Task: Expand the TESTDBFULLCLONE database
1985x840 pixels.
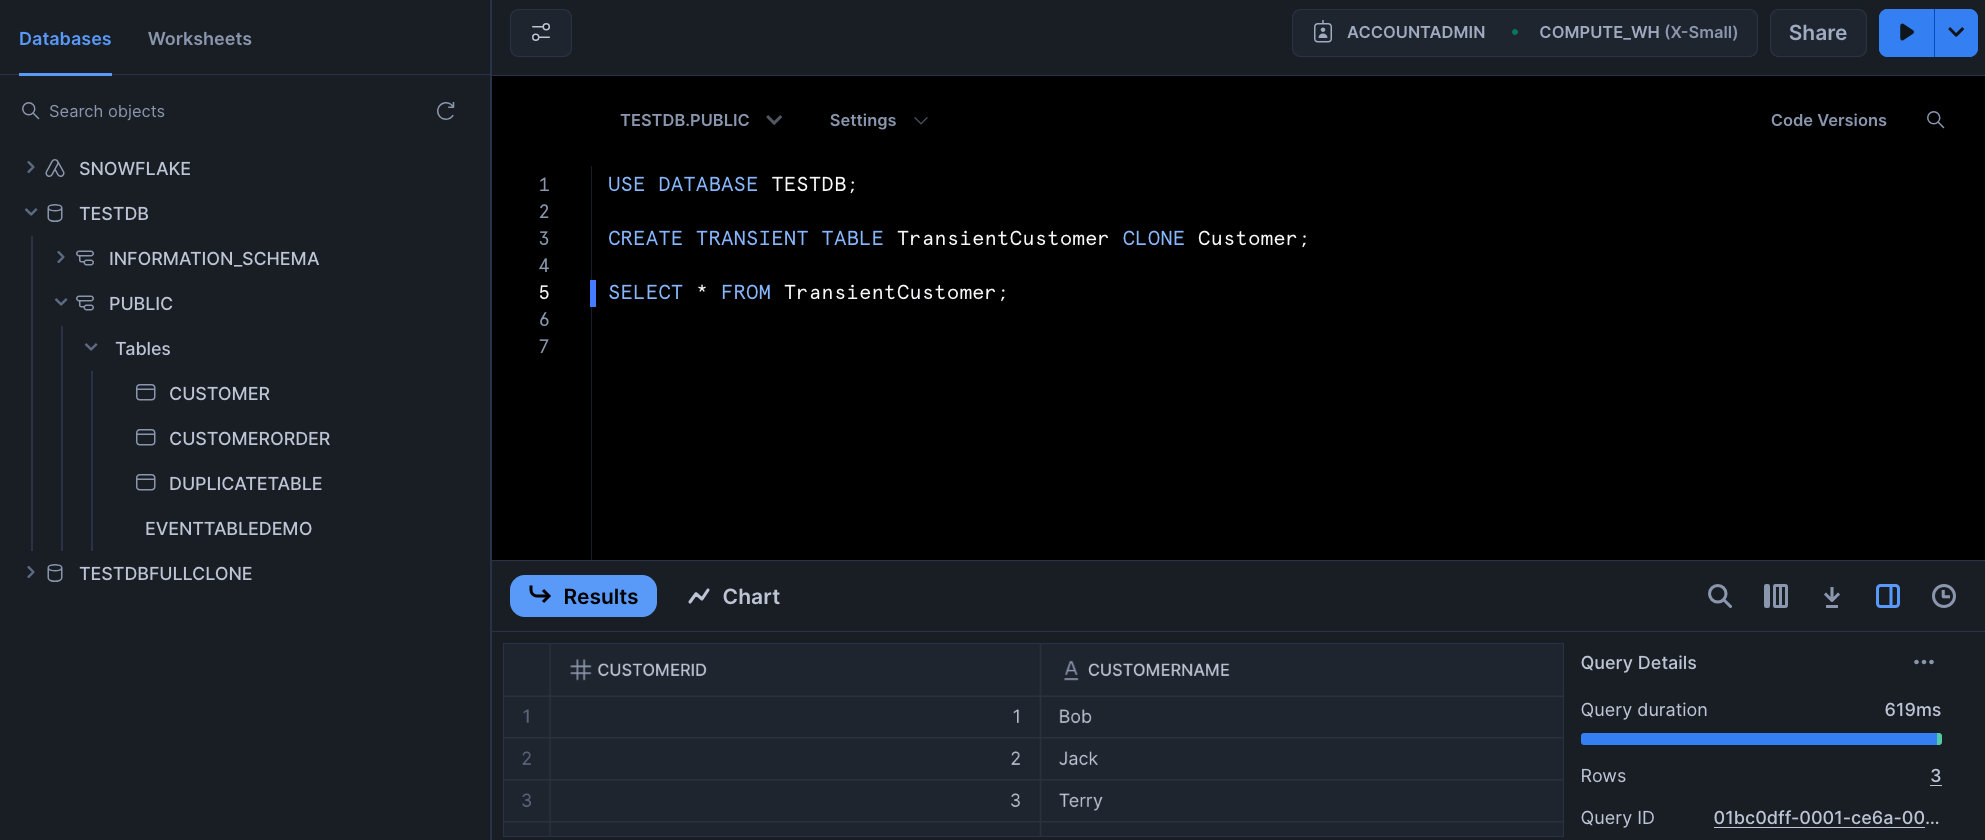Action: (x=30, y=573)
